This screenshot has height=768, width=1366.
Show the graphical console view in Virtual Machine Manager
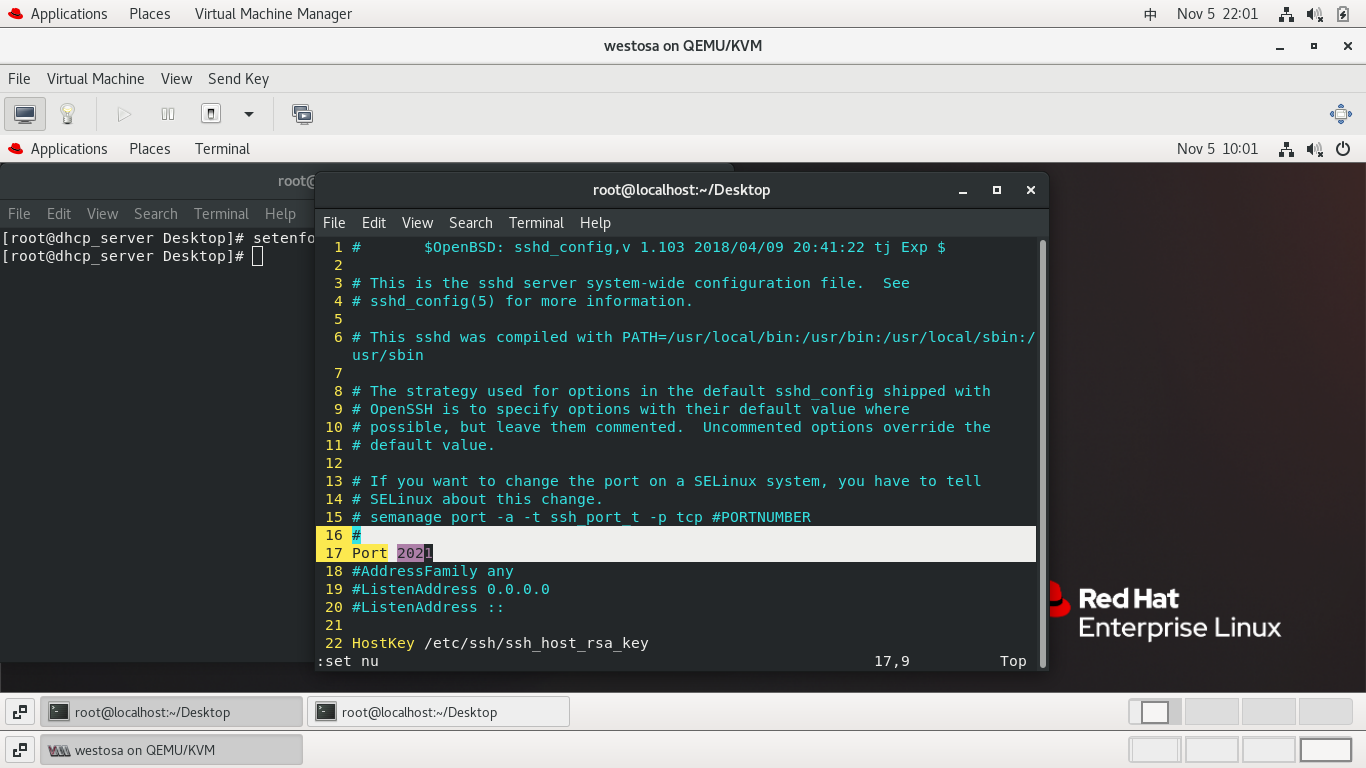[x=25, y=114]
